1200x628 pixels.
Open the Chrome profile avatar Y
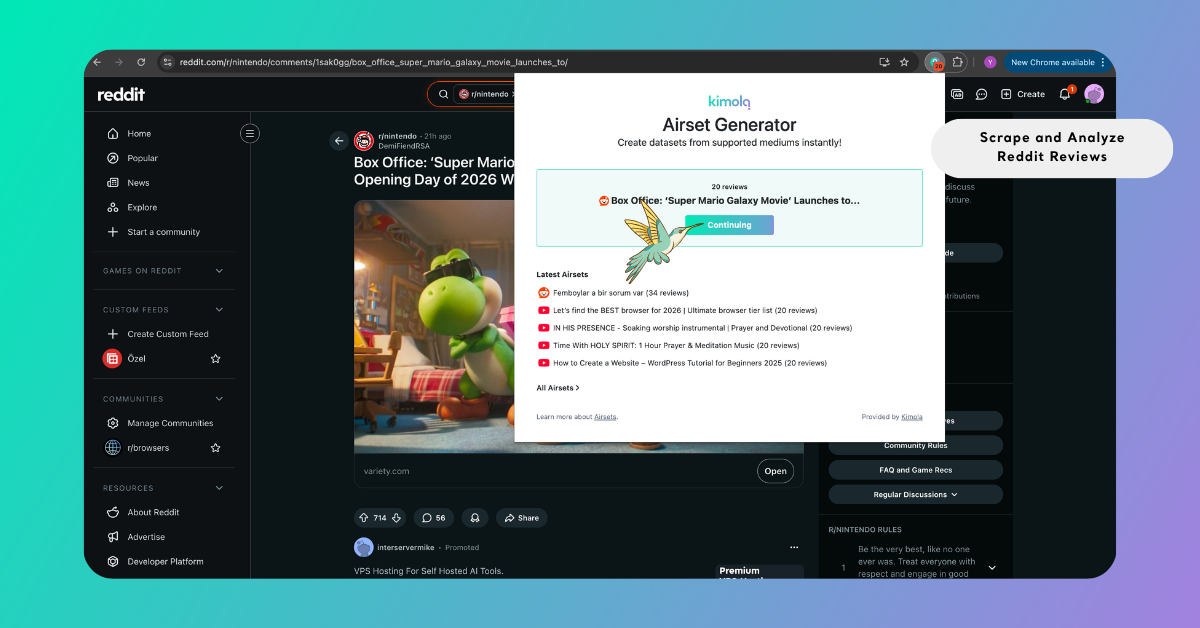(990, 62)
